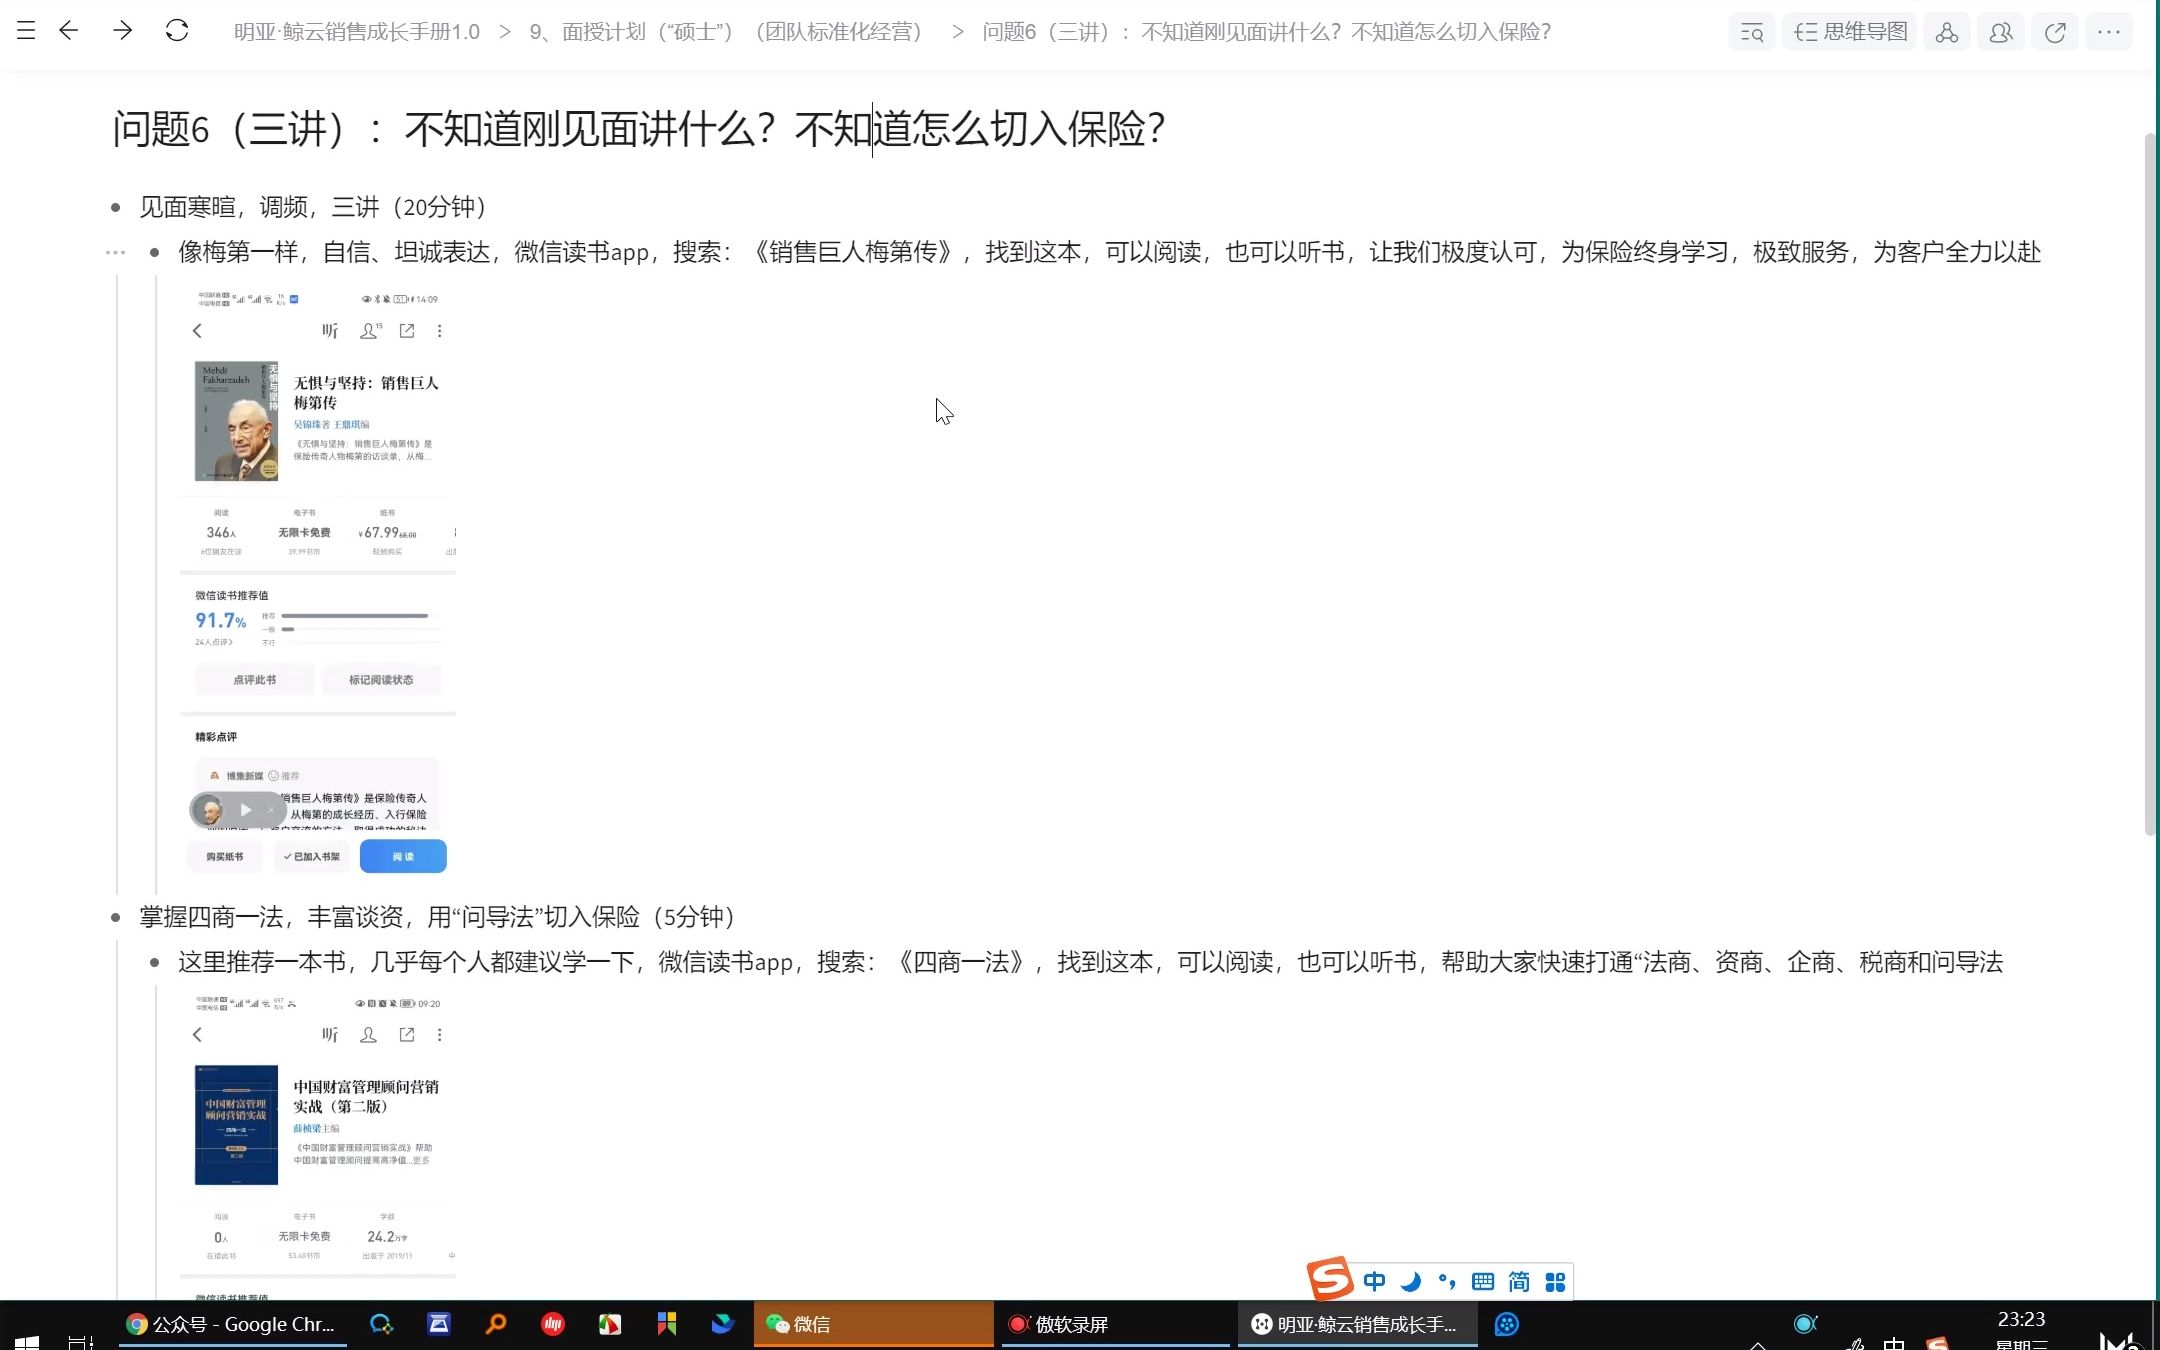Image resolution: width=2160 pixels, height=1350 pixels.
Task: Open Sogou toolbox grid icon
Action: [x=1555, y=1282]
